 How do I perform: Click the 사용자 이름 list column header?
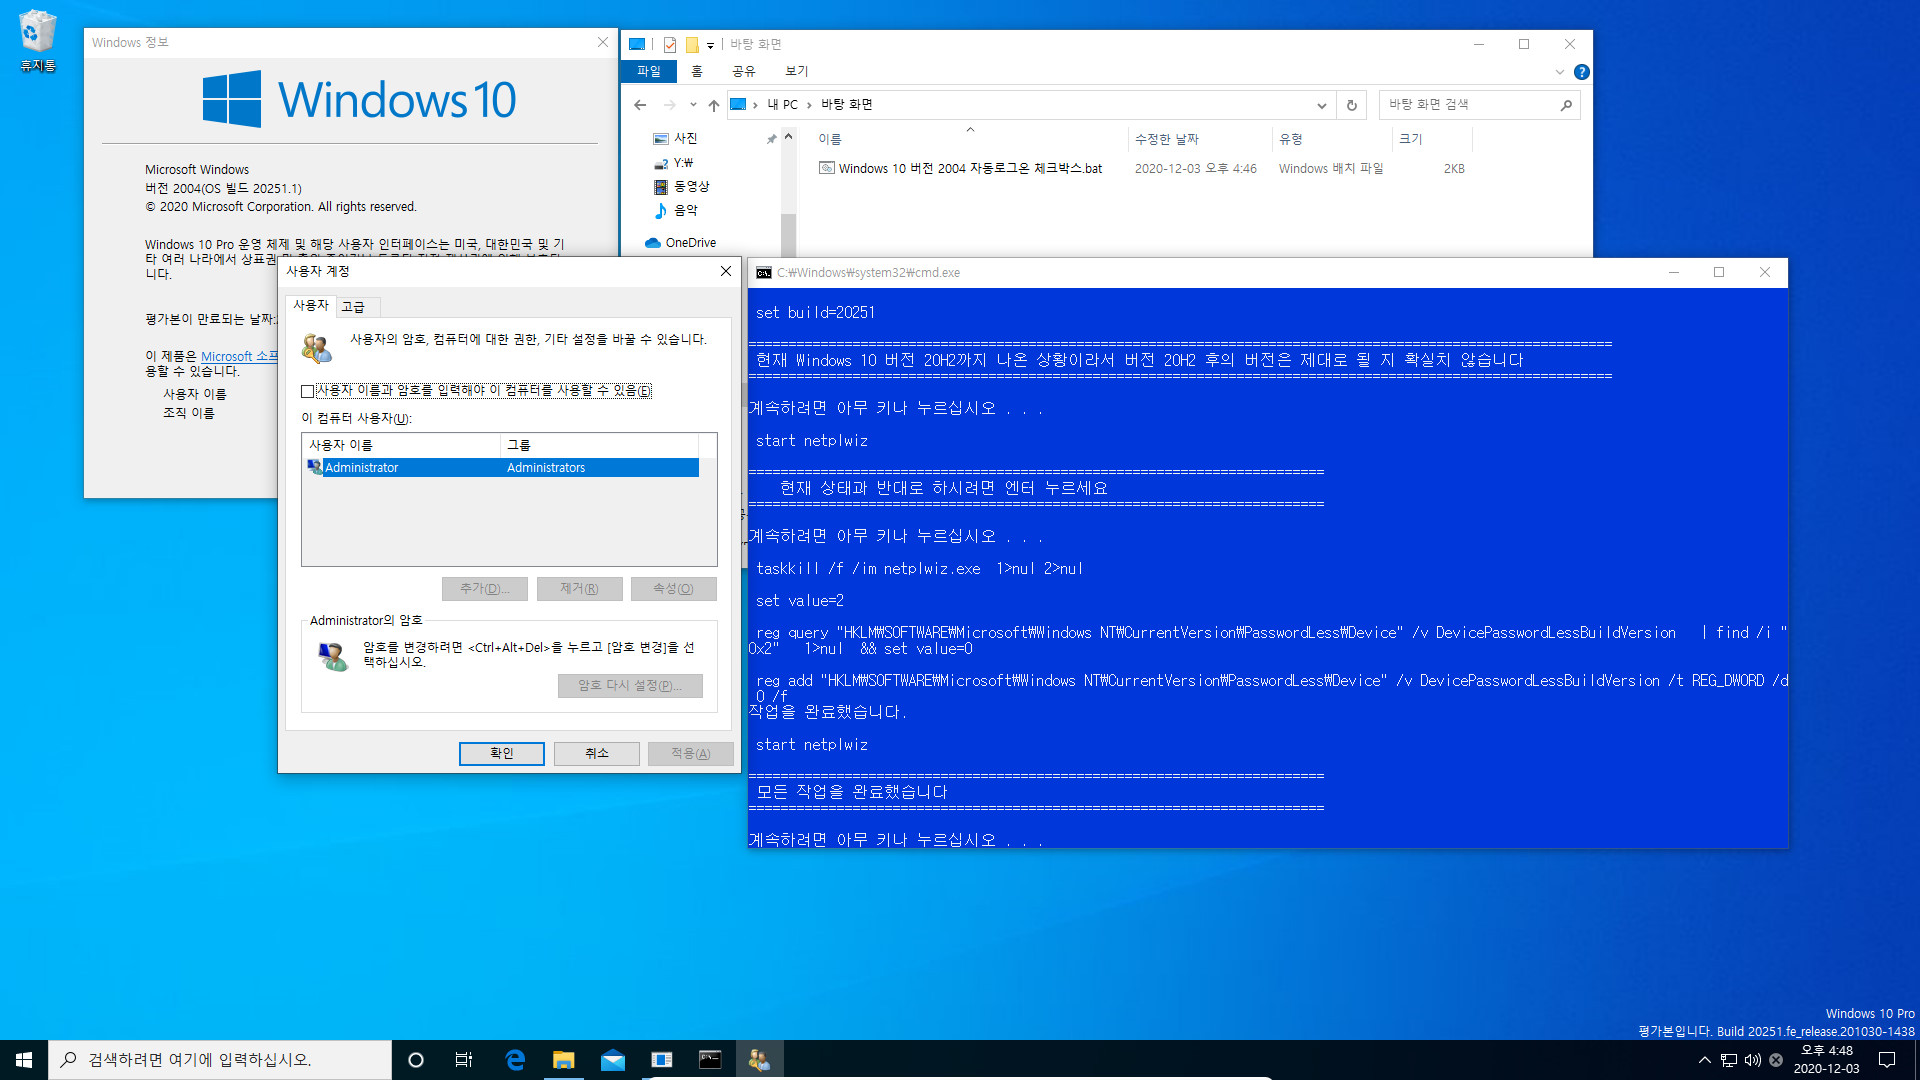pos(401,445)
